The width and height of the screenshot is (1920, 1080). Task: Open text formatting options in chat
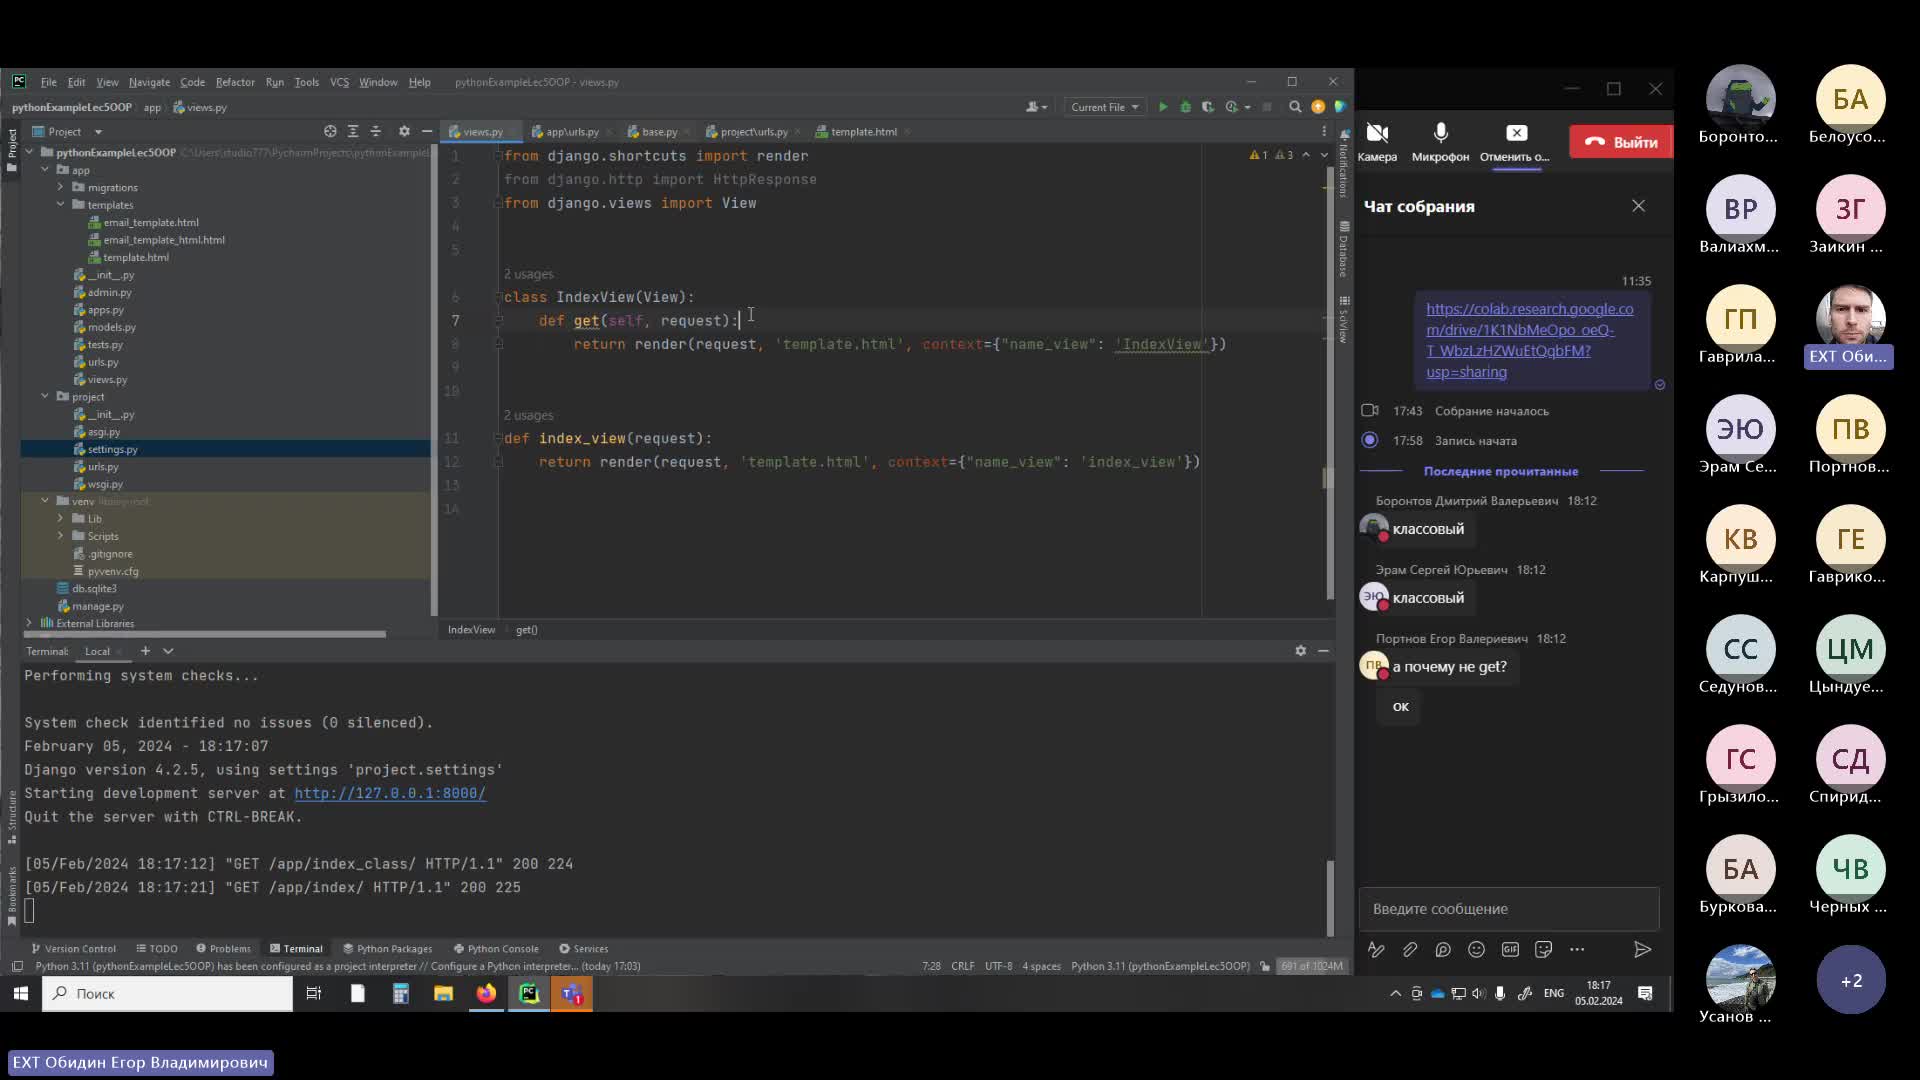pos(1376,949)
